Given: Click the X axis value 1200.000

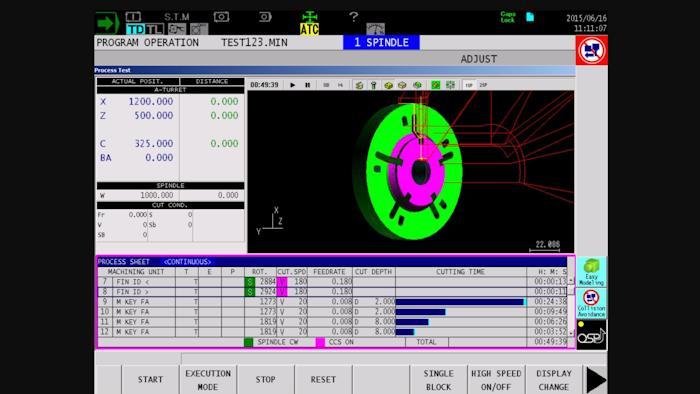Looking at the screenshot, I should pyautogui.click(x=150, y=101).
